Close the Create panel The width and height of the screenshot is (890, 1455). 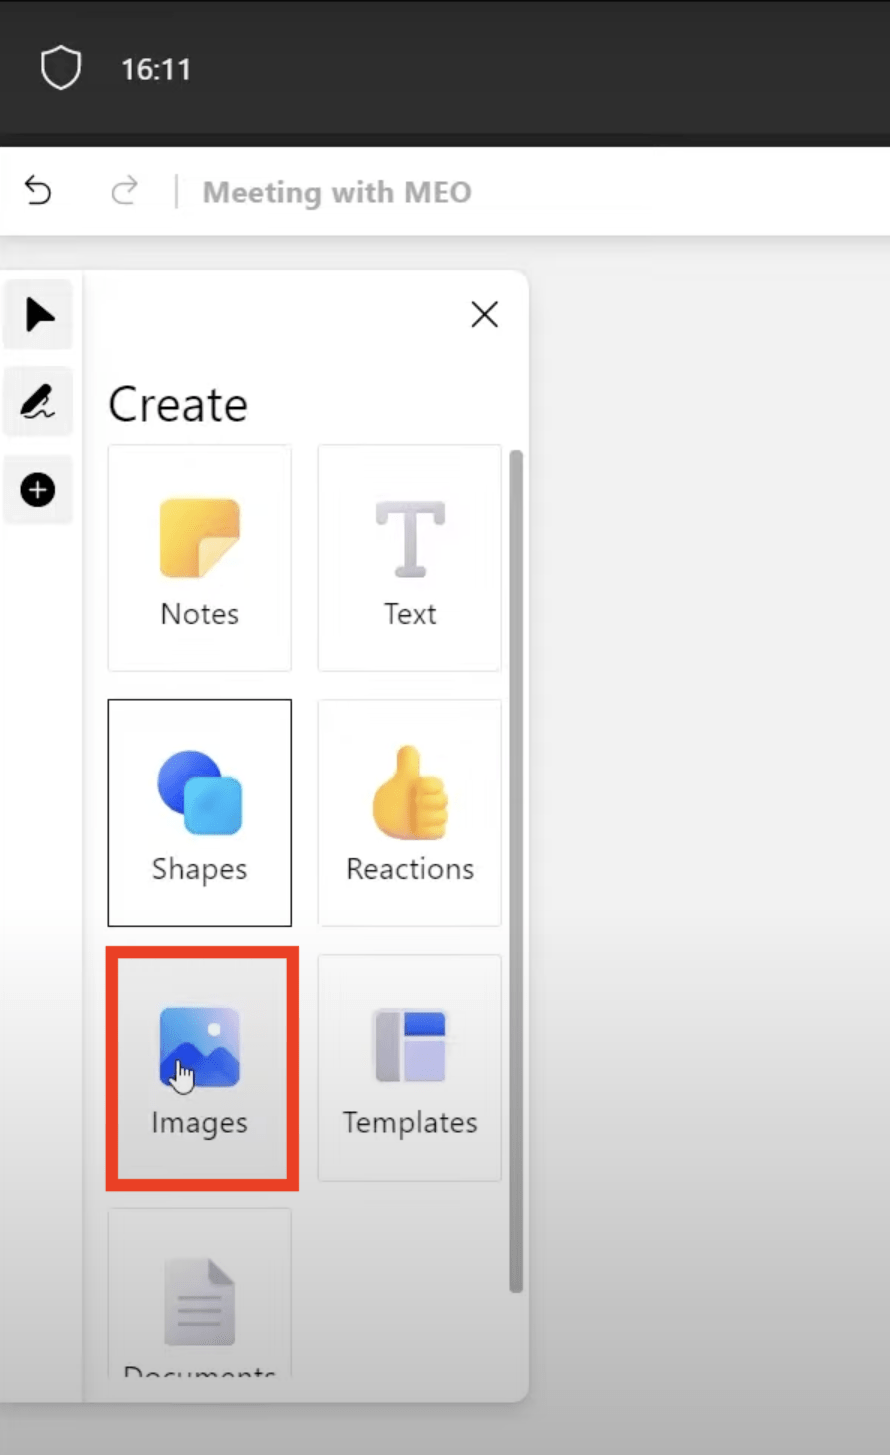[484, 314]
